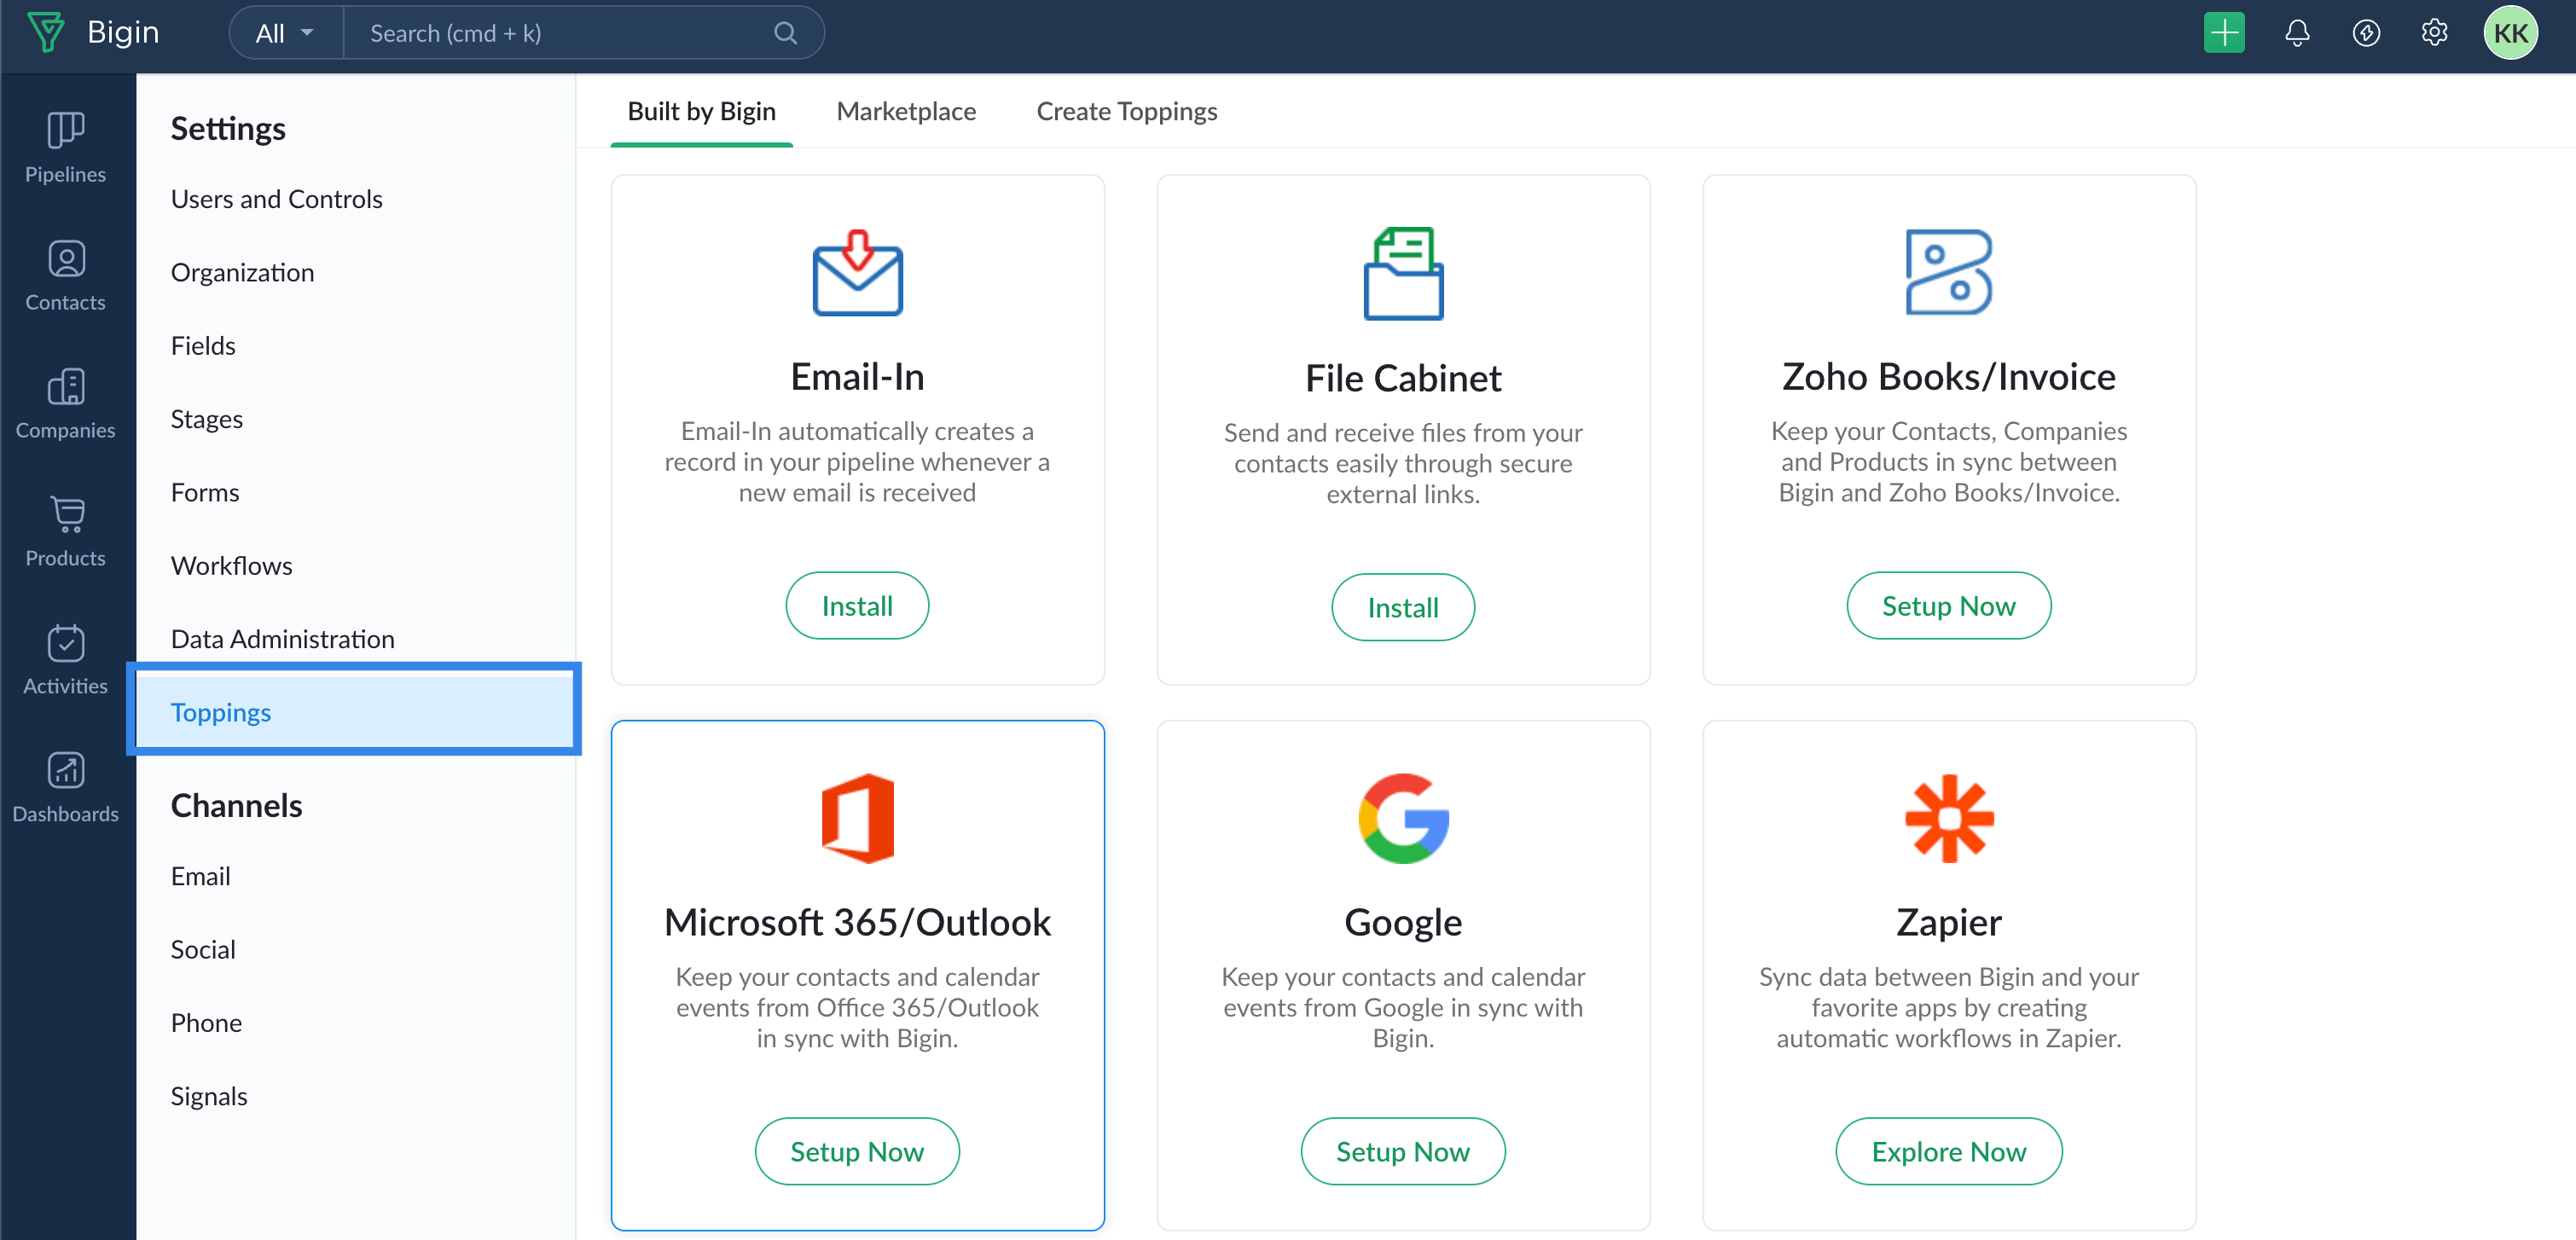
Task: Click Explore Now under Zapier
Action: [x=1948, y=1151]
